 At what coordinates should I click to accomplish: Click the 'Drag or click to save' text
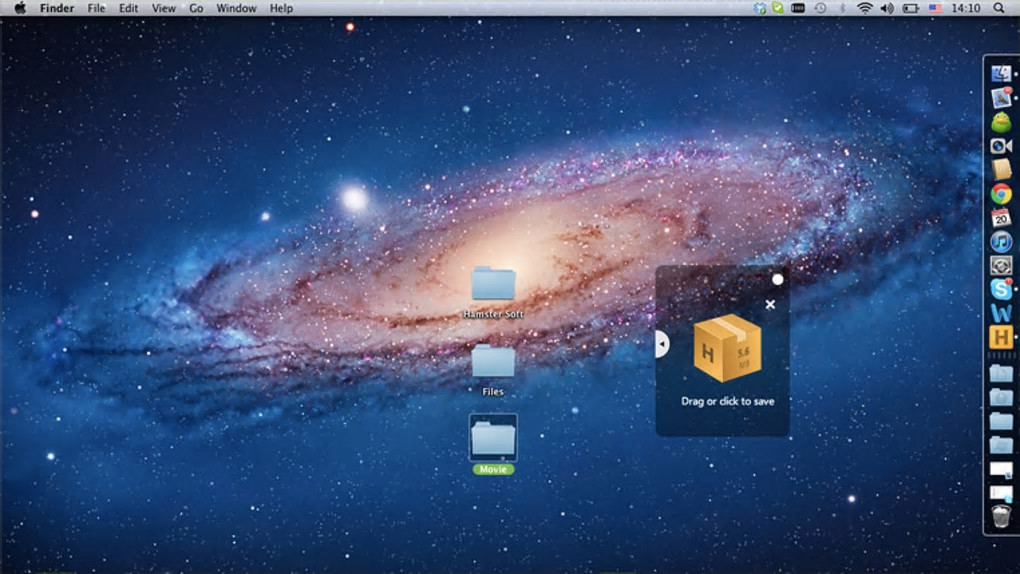tap(727, 402)
